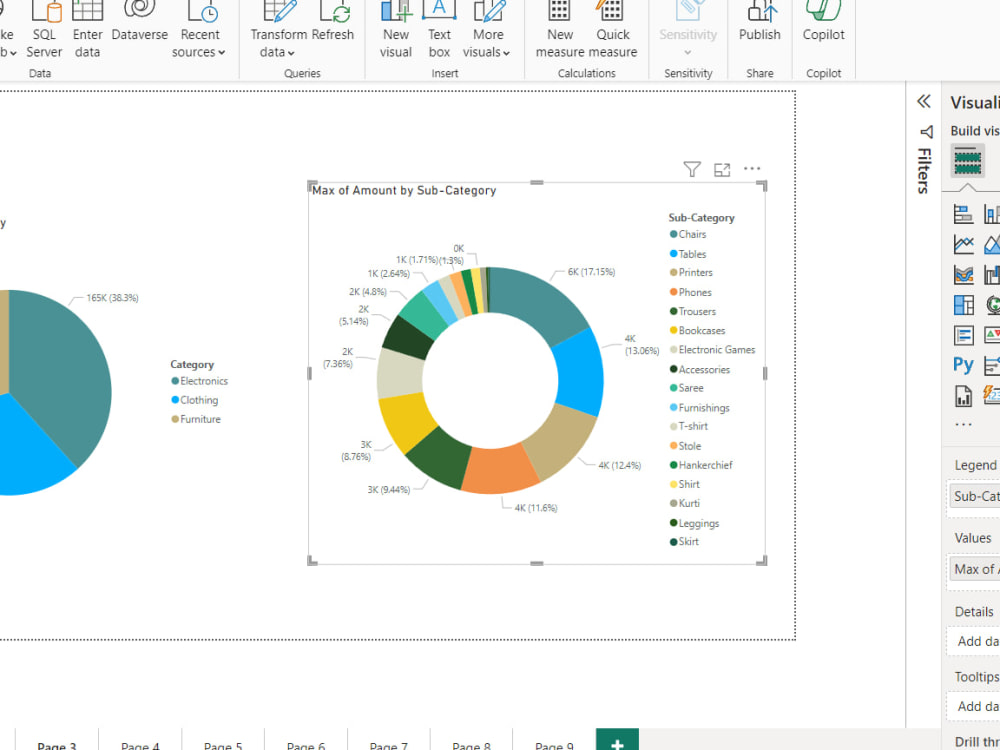Select Tables in Sub-Category legend
Viewport: 1000px width, 750px height.
coord(688,254)
